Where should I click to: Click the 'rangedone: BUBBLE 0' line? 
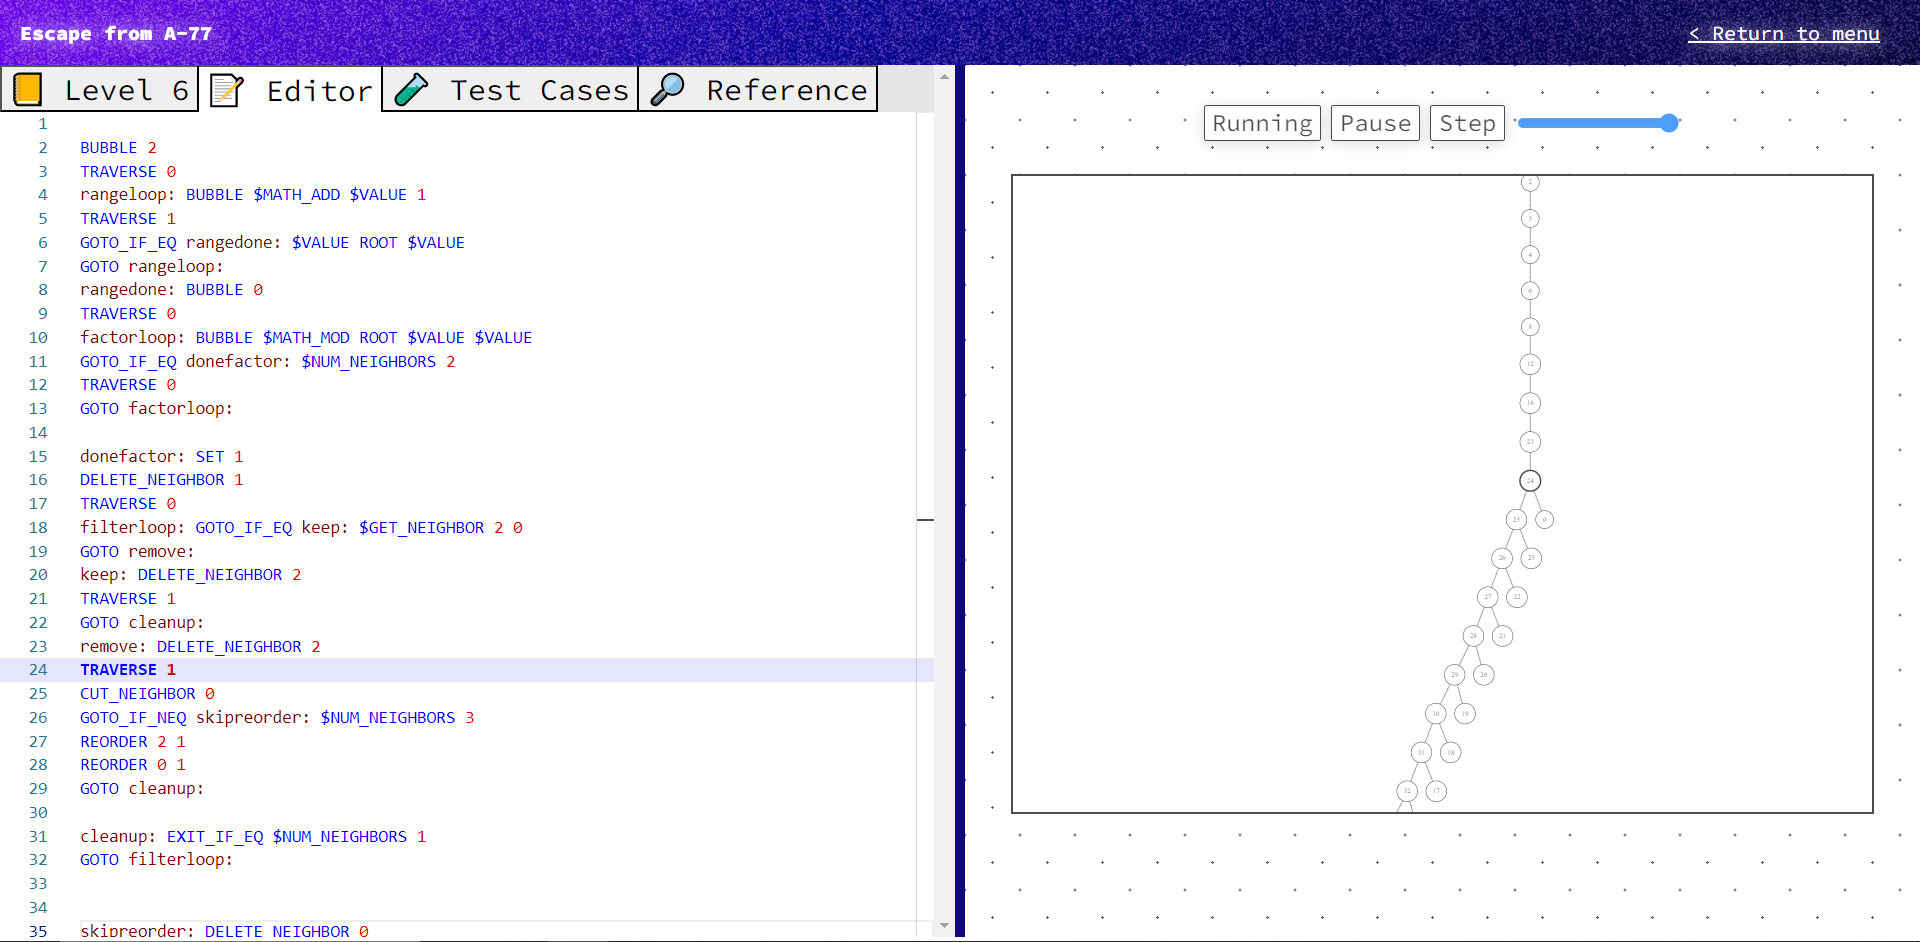pos(171,290)
